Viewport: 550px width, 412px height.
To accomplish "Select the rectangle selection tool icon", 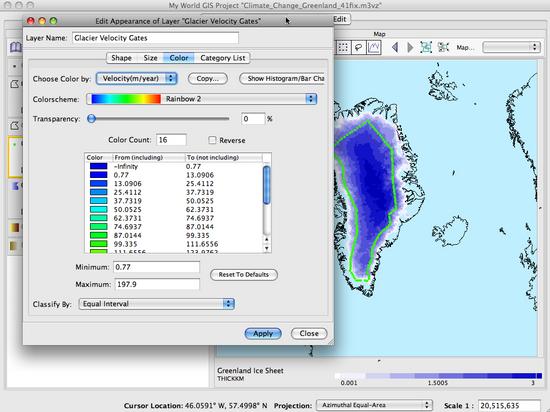I will click(344, 47).
